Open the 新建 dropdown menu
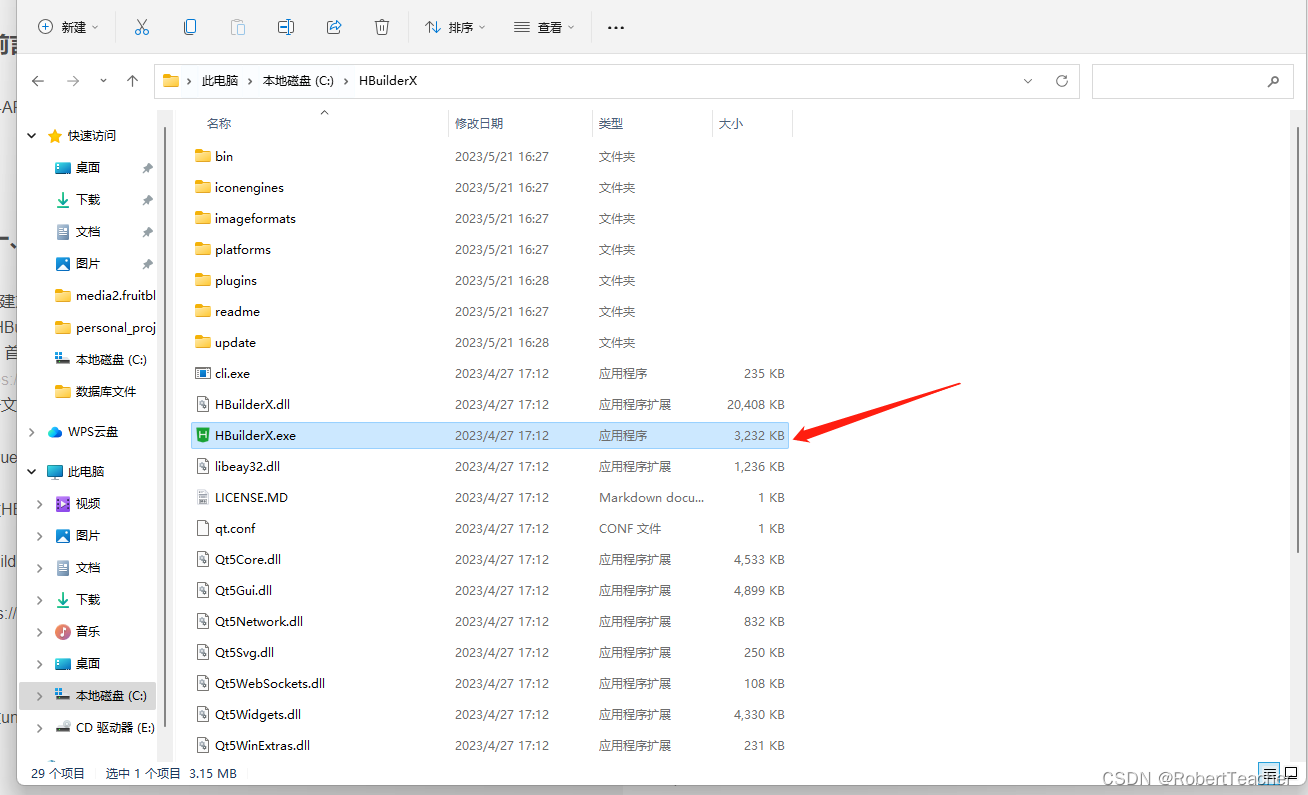 pos(68,27)
